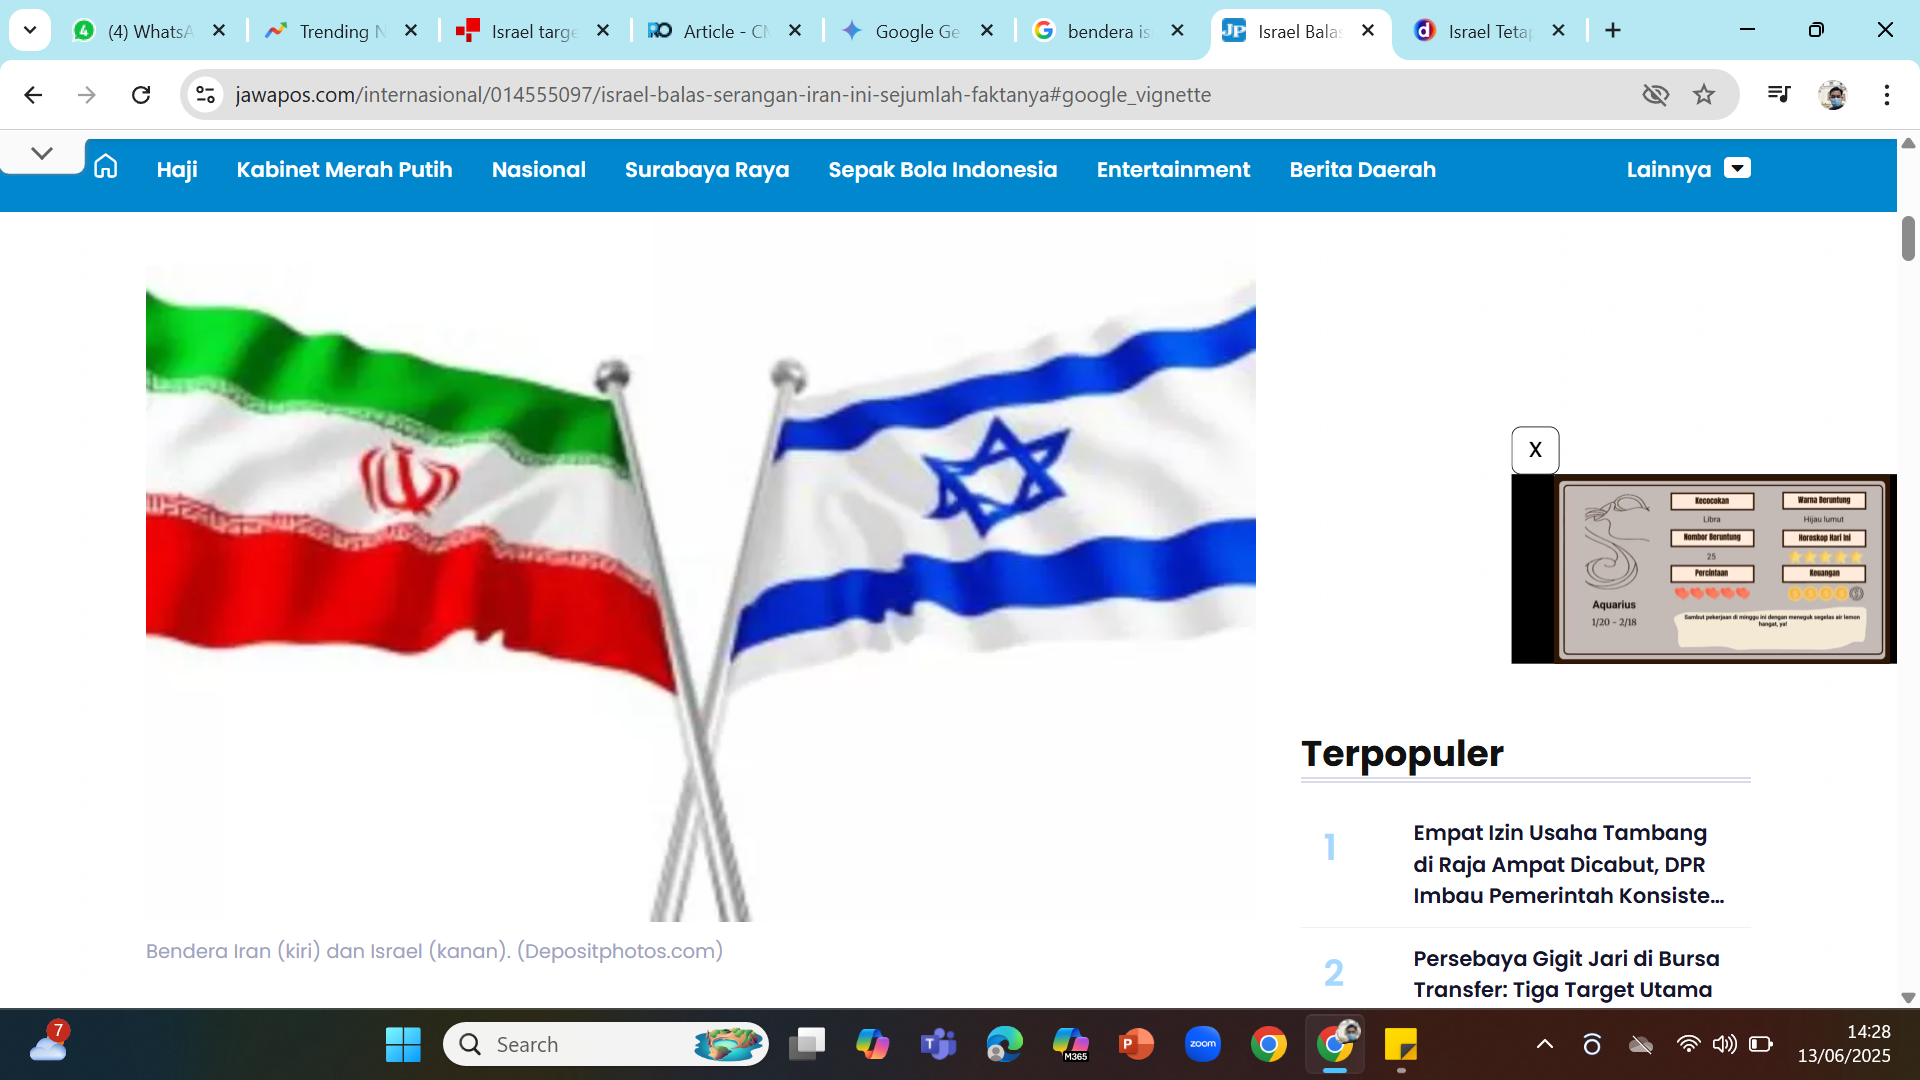Close the WhatsApp tab
The width and height of the screenshot is (1920, 1080).
(219, 31)
